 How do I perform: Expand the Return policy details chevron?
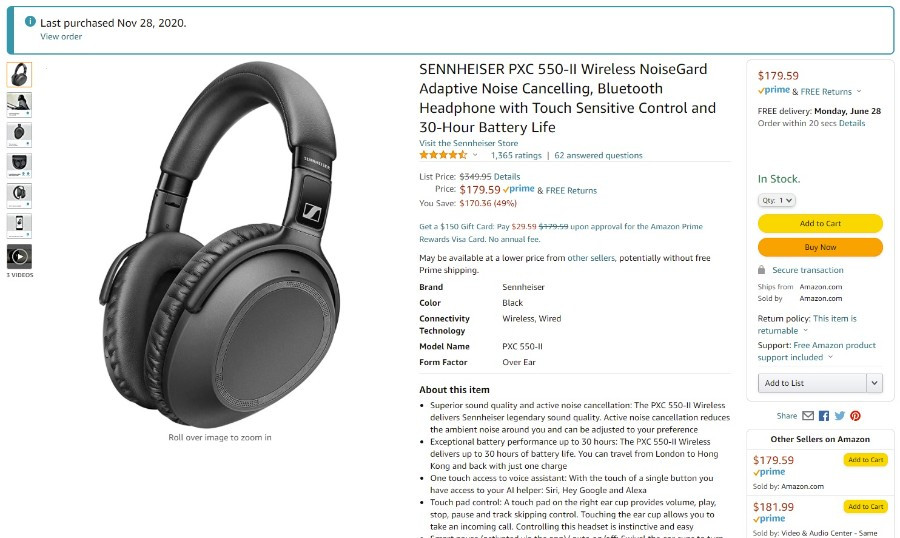click(x=805, y=331)
